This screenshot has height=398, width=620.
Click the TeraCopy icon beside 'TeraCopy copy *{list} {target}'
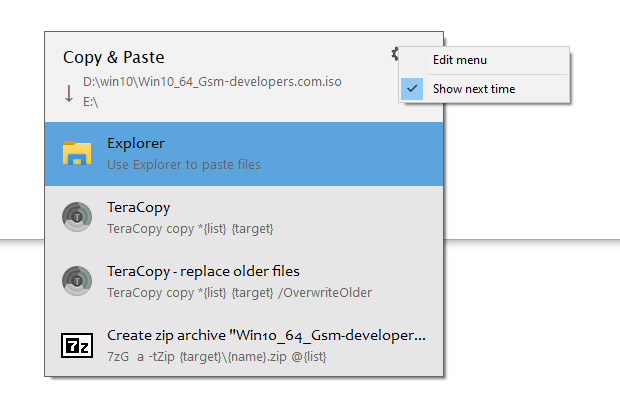pyautogui.click(x=77, y=217)
